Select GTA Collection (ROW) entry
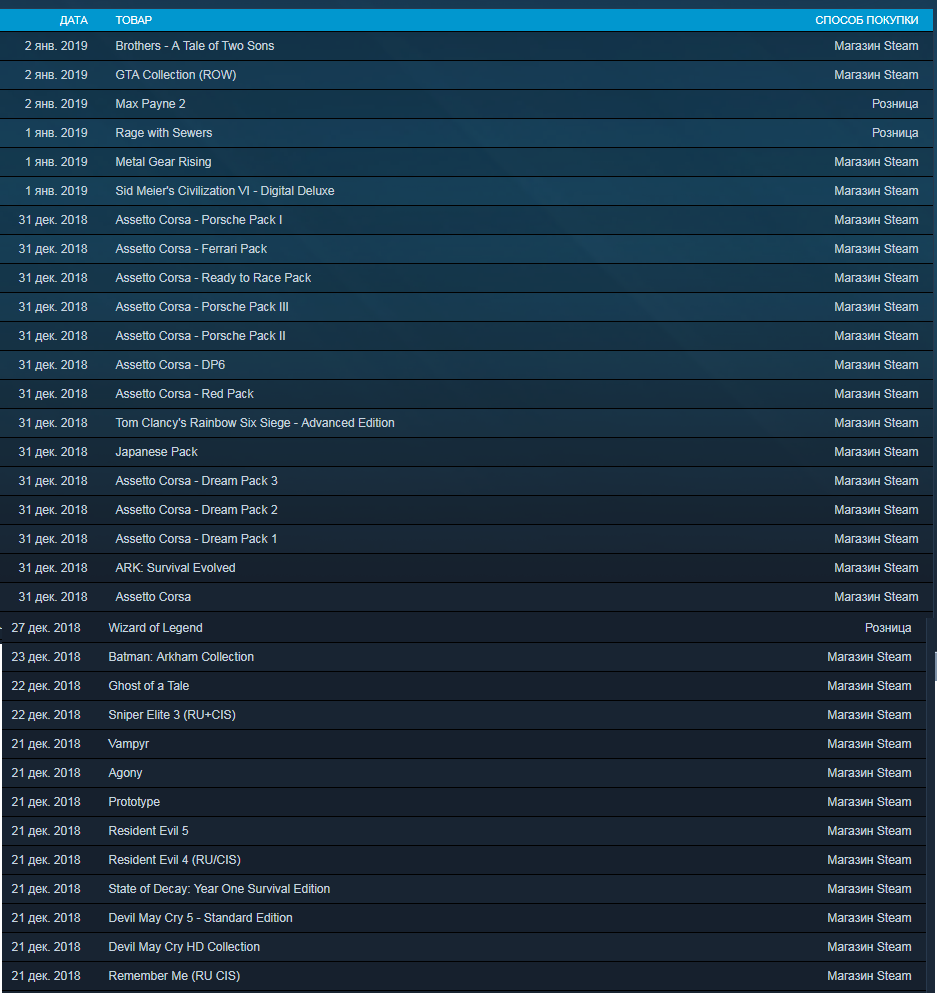The width and height of the screenshot is (937, 993). 175,75
